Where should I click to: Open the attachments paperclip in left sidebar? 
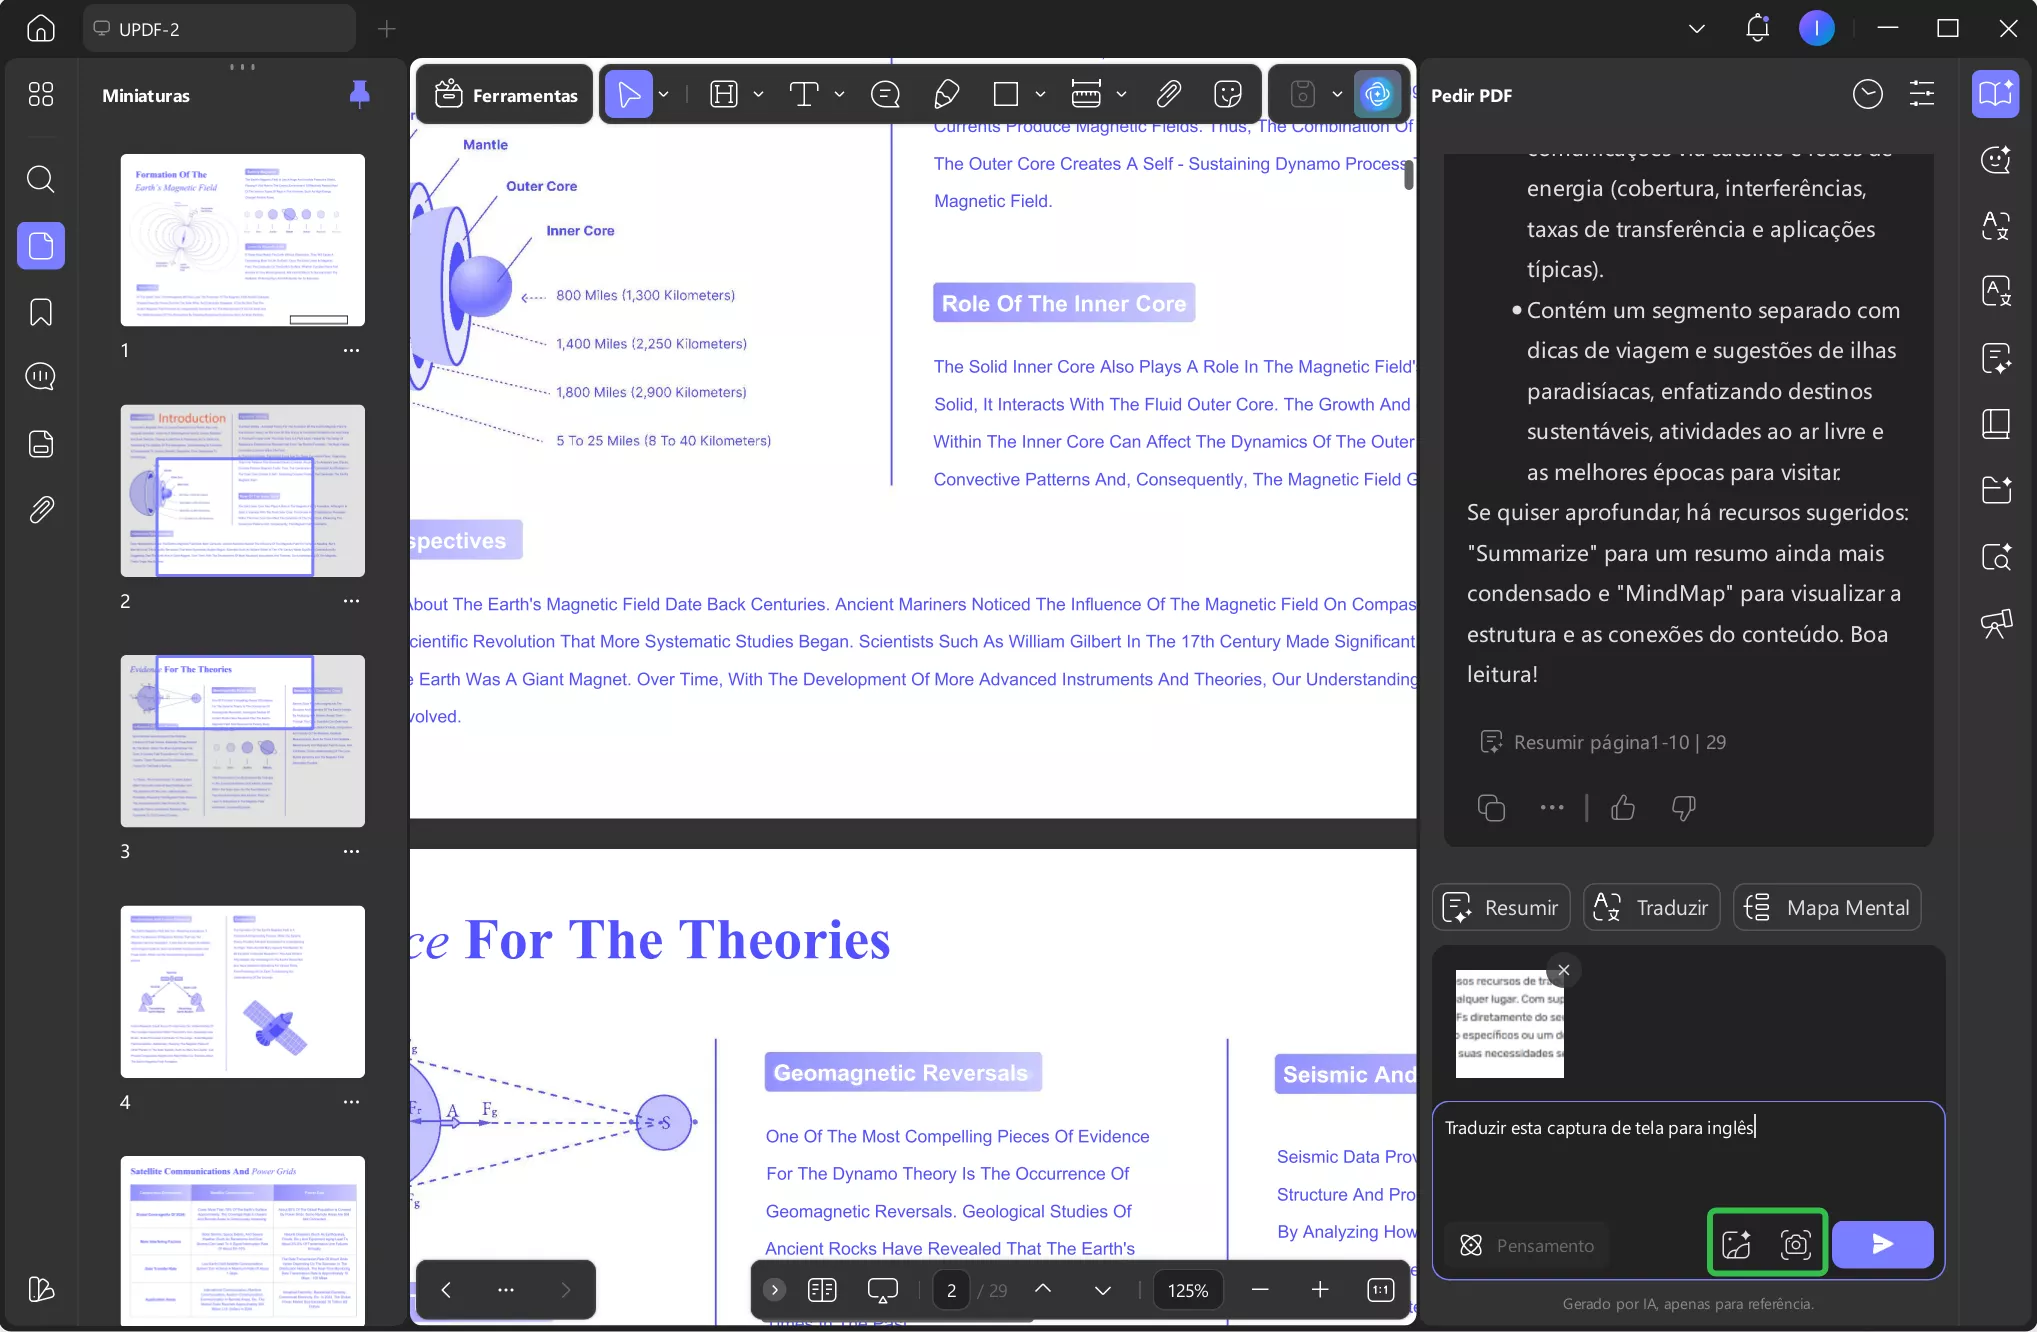click(40, 510)
